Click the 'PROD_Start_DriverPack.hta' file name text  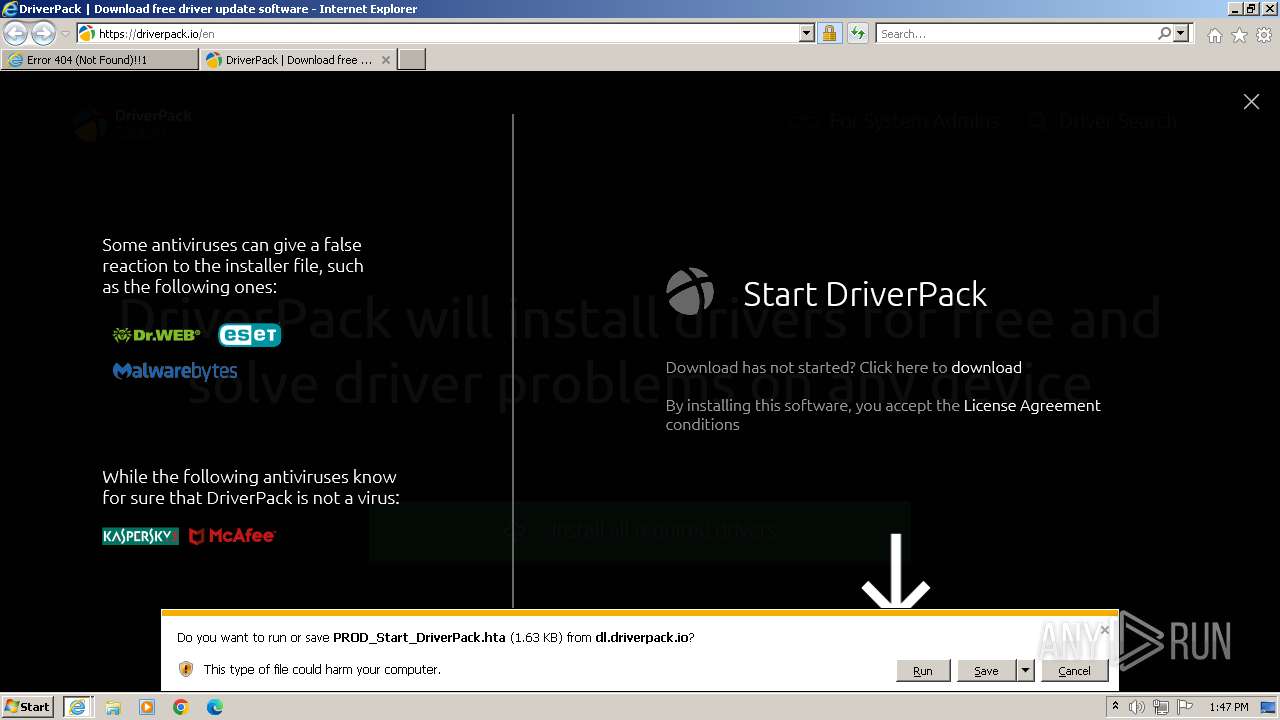pyautogui.click(x=419, y=637)
